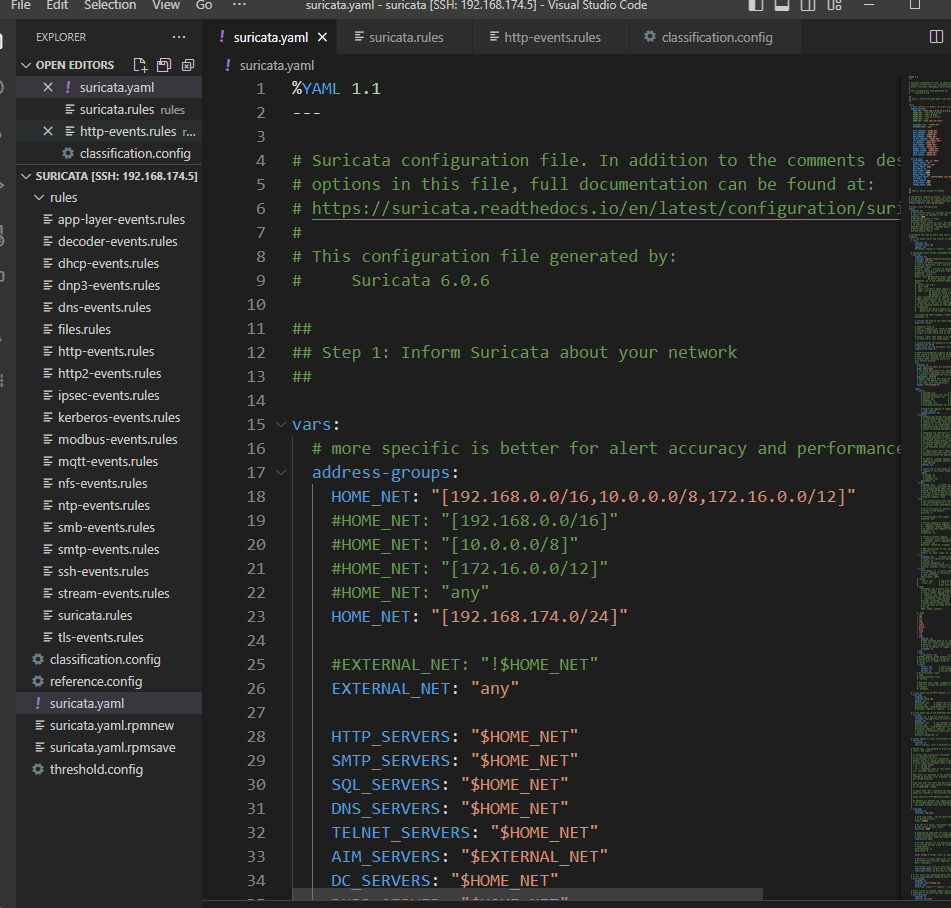Click Save All icon in Open Editors
The height and width of the screenshot is (908, 951).
click(164, 65)
